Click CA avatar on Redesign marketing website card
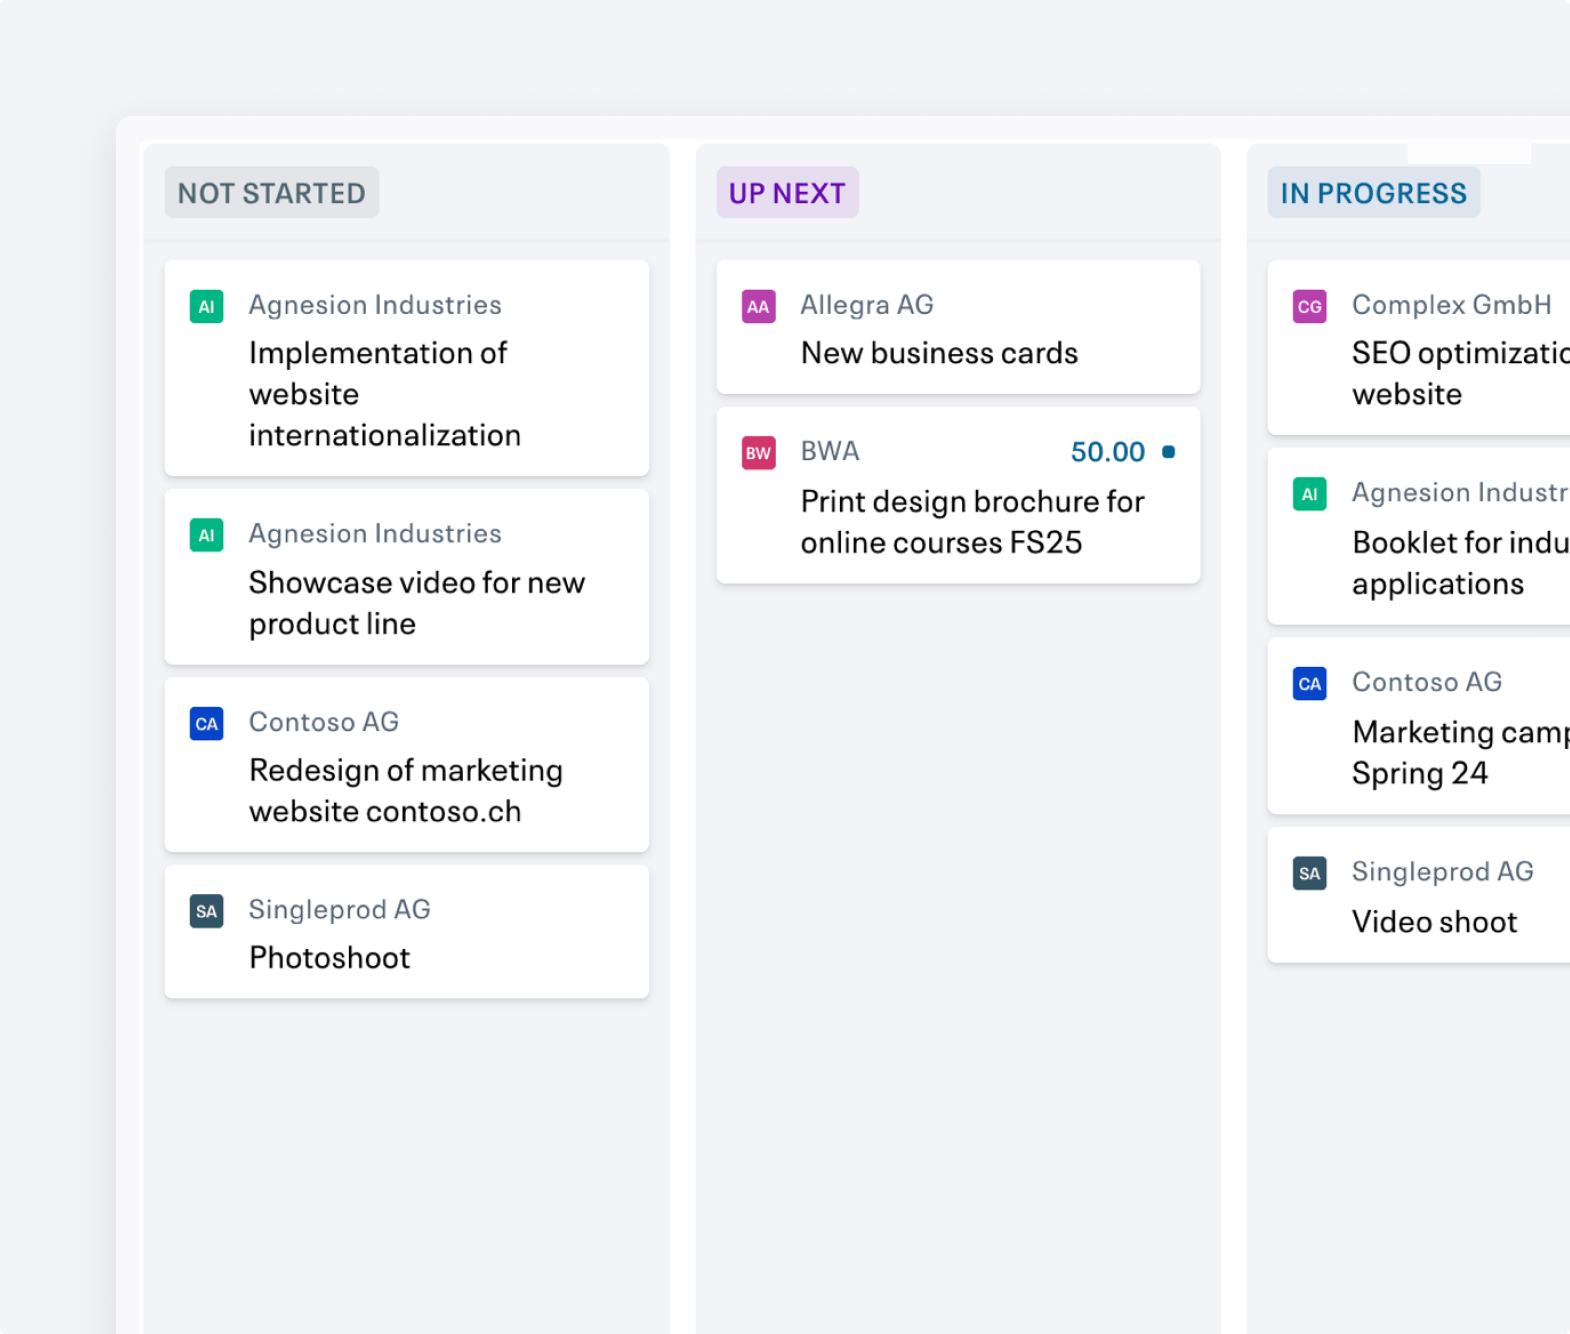 (206, 724)
